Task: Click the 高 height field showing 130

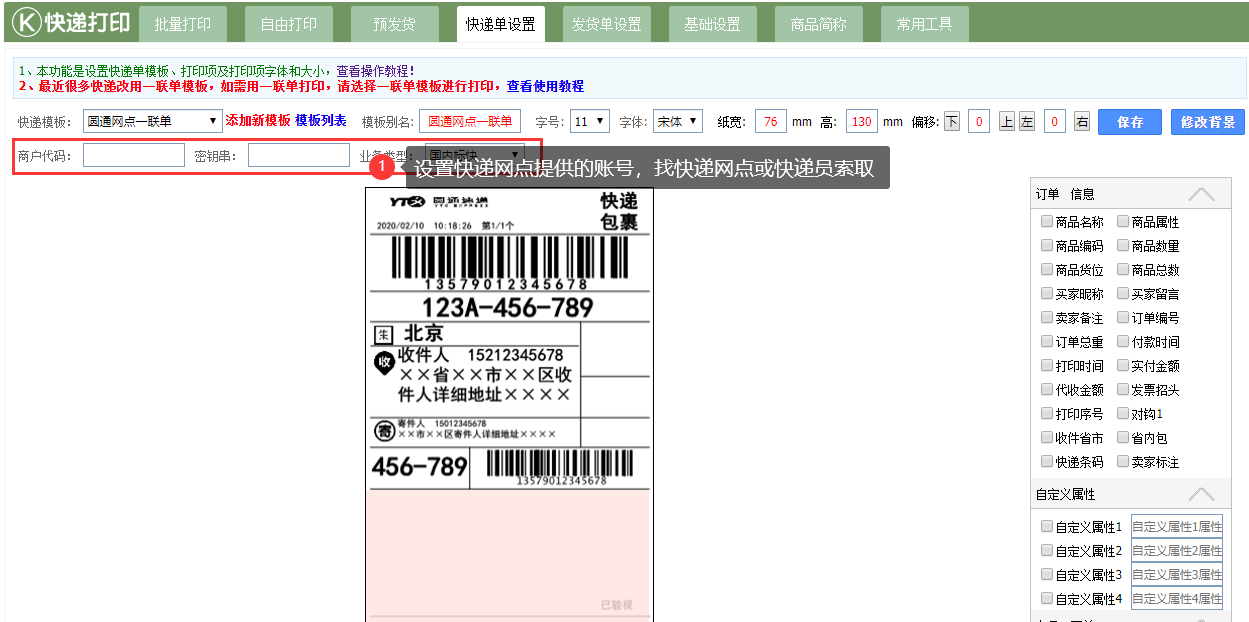Action: click(x=861, y=122)
